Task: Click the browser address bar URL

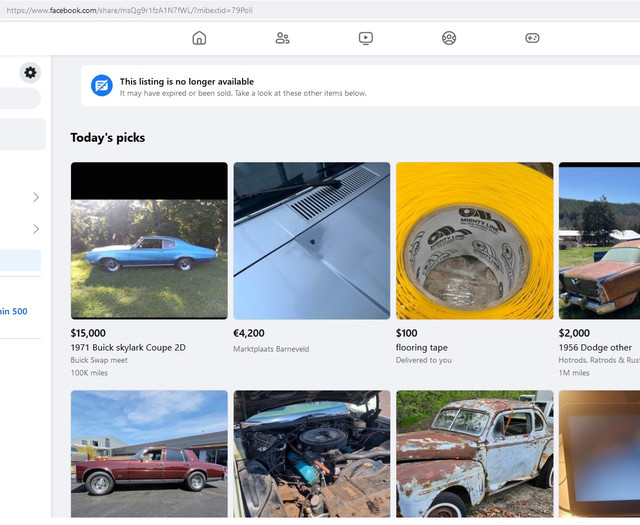Action: pyautogui.click(x=129, y=10)
